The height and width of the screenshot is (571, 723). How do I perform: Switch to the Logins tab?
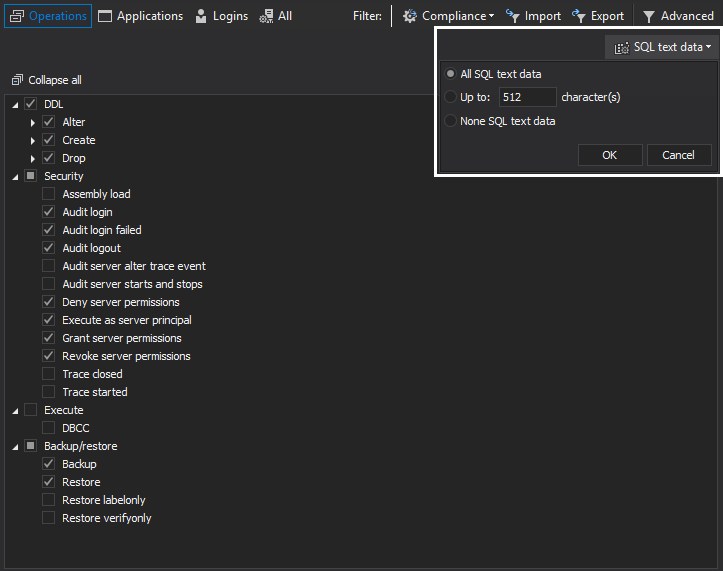click(221, 16)
